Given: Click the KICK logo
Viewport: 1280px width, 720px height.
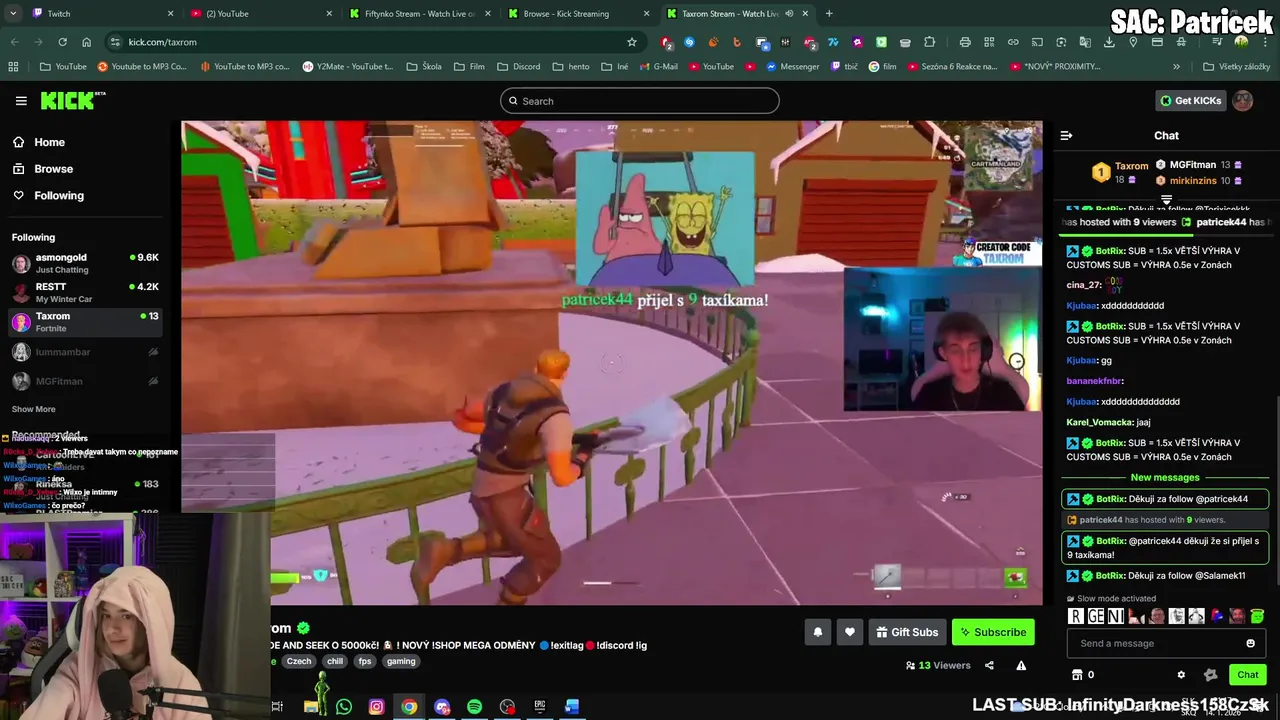Looking at the screenshot, I should (x=72, y=100).
